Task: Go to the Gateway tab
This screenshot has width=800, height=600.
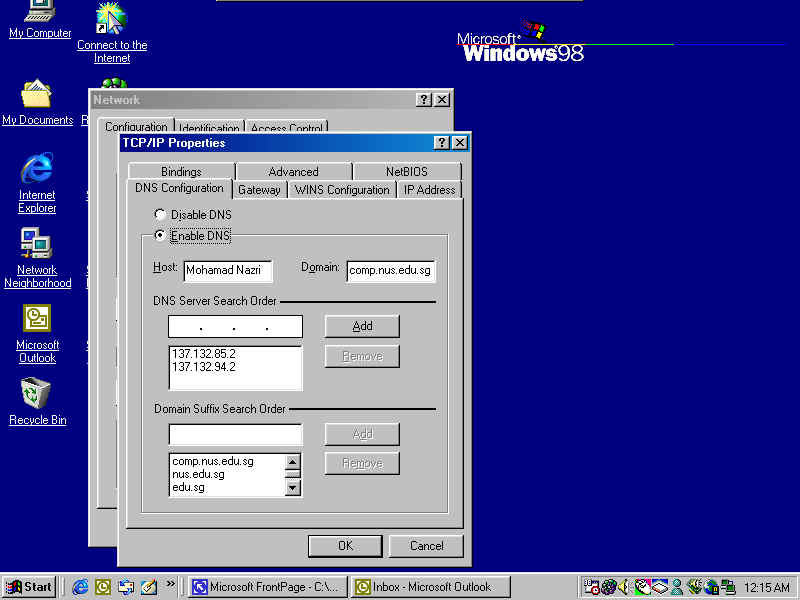Action: click(x=259, y=190)
